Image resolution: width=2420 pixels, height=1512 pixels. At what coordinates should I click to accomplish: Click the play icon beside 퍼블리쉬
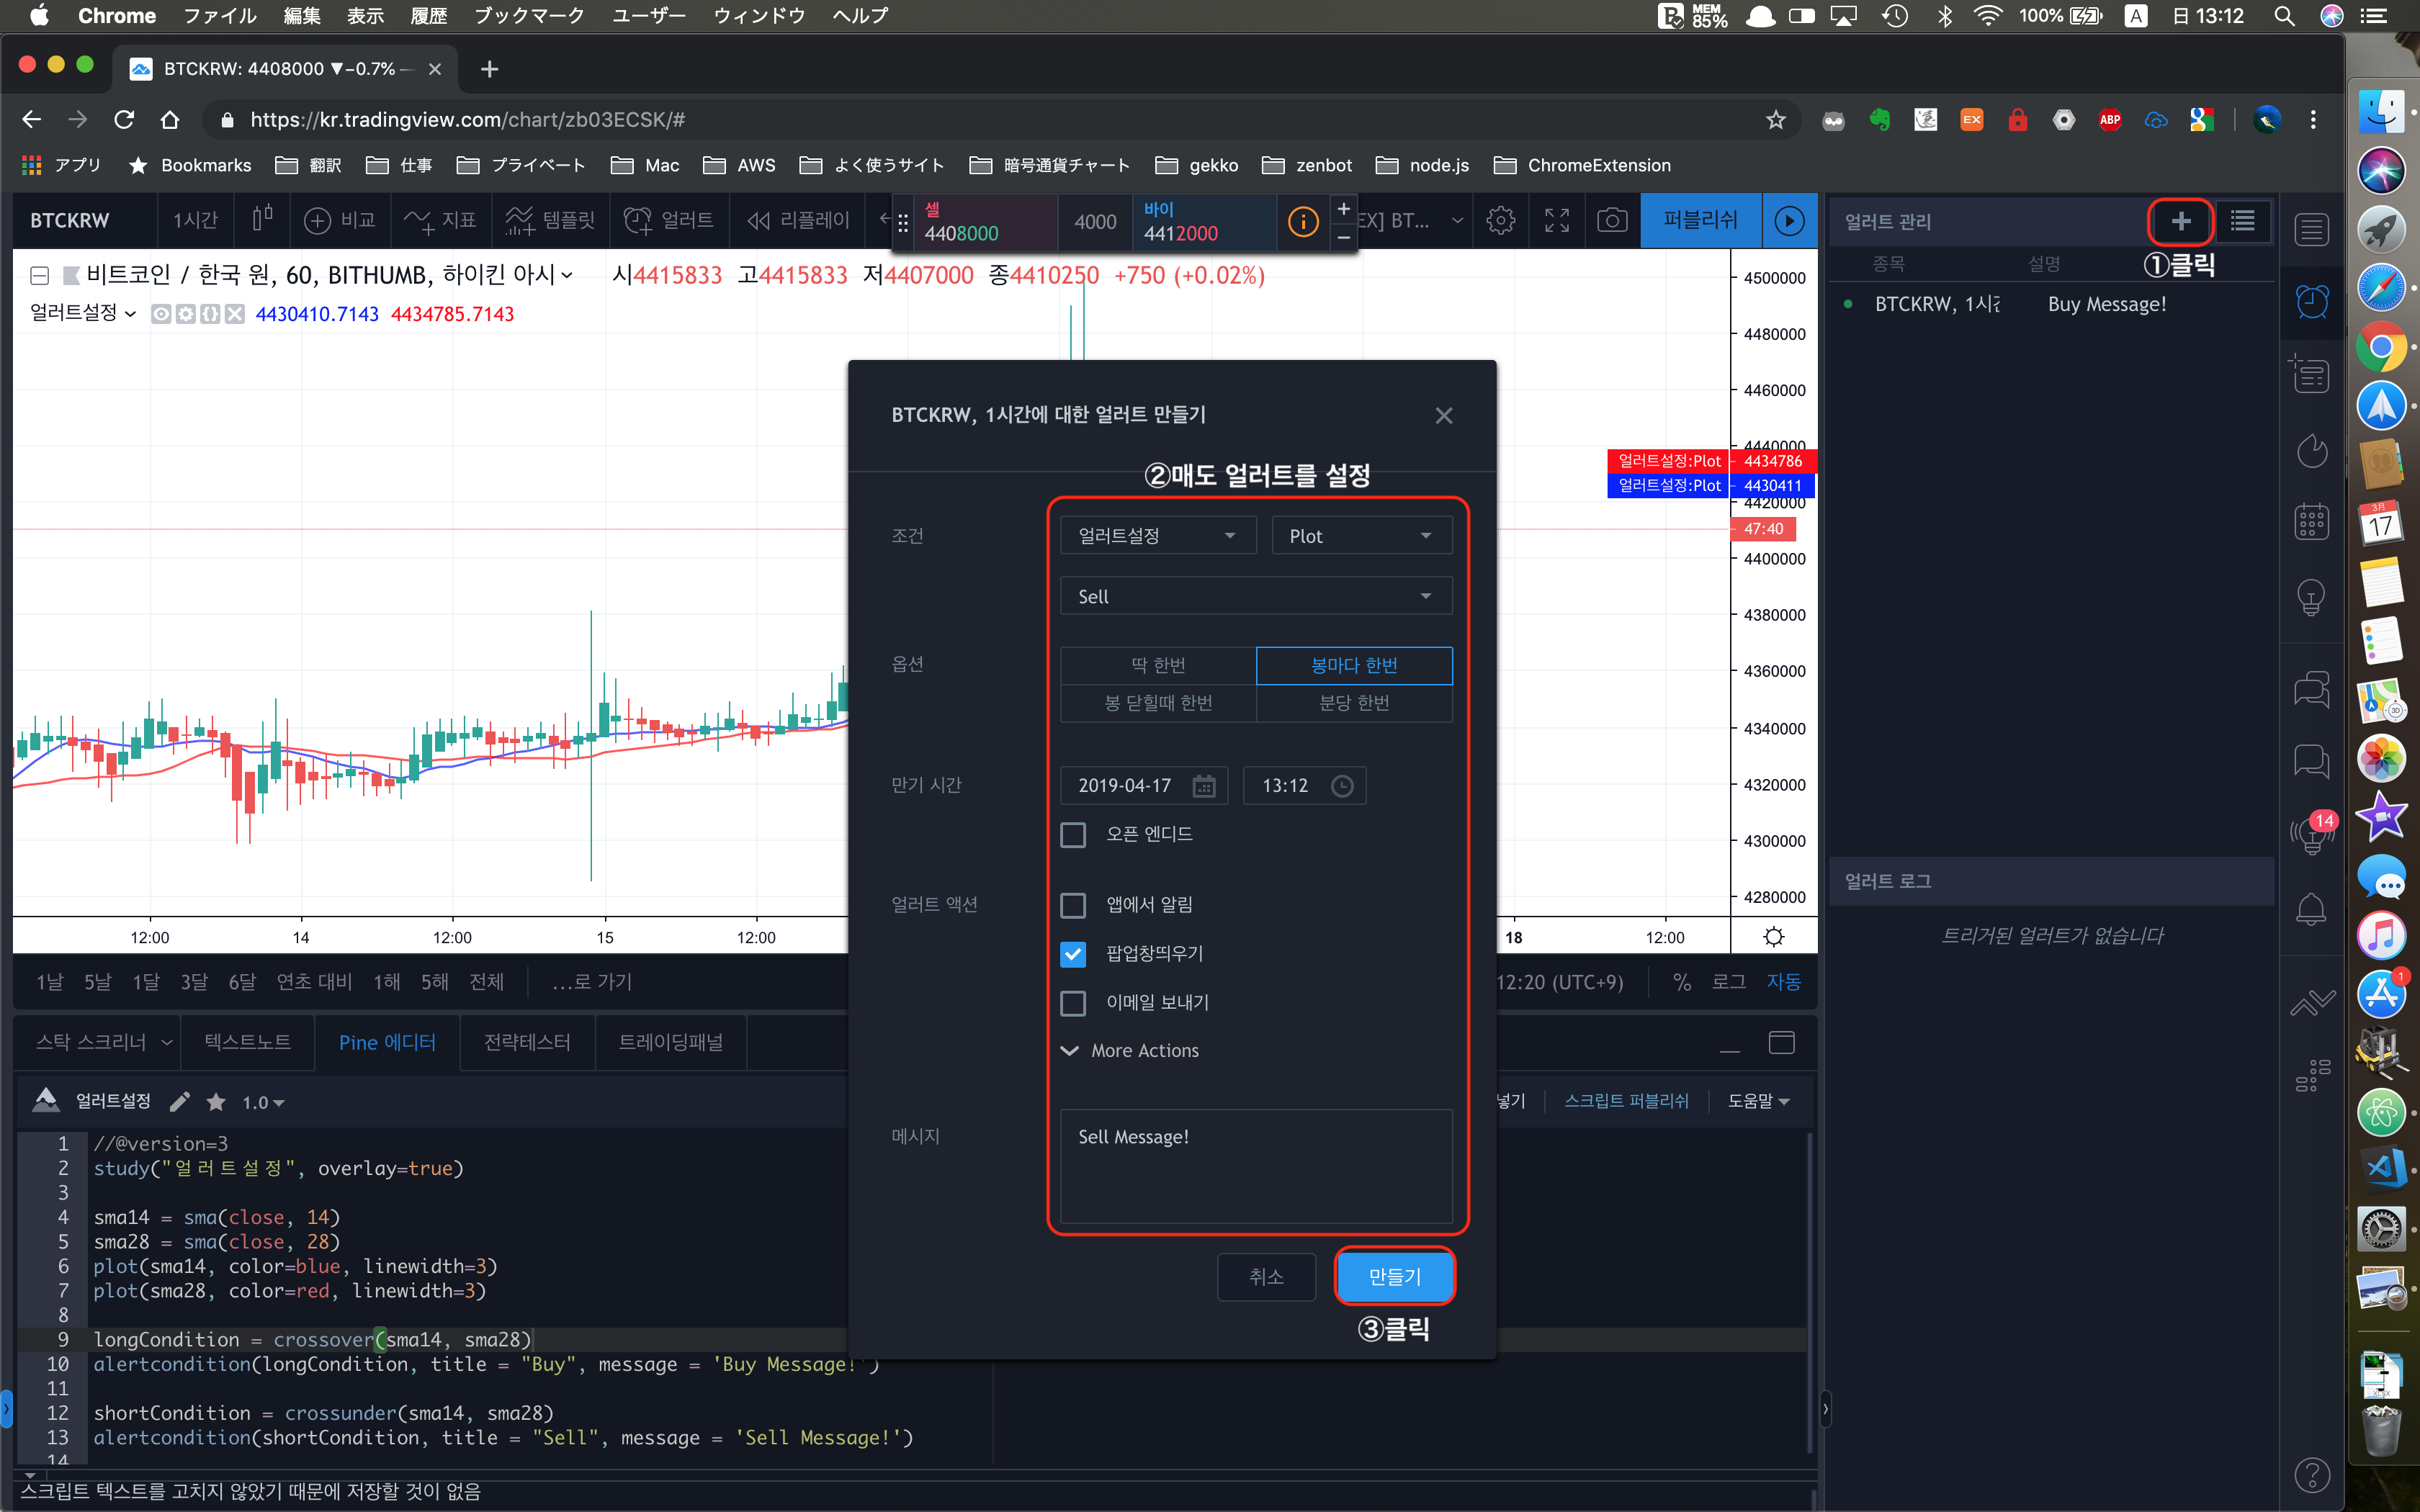(1789, 220)
